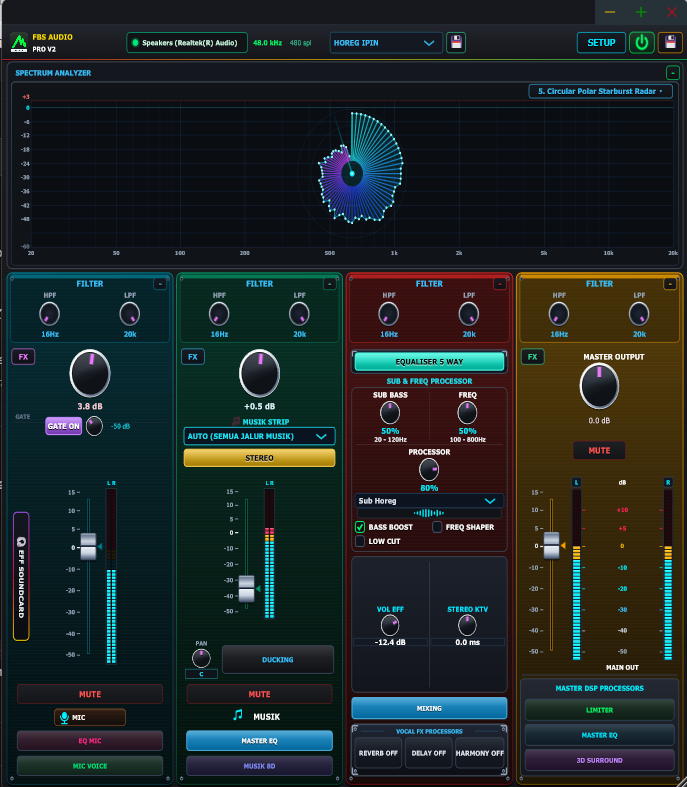The width and height of the screenshot is (687, 787).
Task: Enable the FREQ SHAPER checkbox
Action: [437, 527]
